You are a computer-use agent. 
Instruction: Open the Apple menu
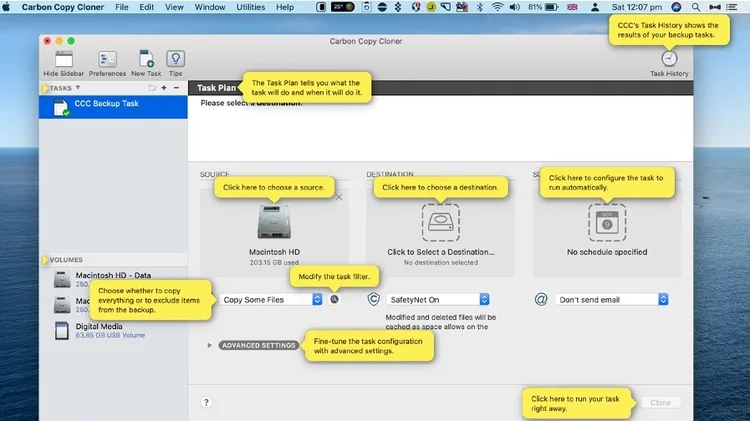(6, 7)
